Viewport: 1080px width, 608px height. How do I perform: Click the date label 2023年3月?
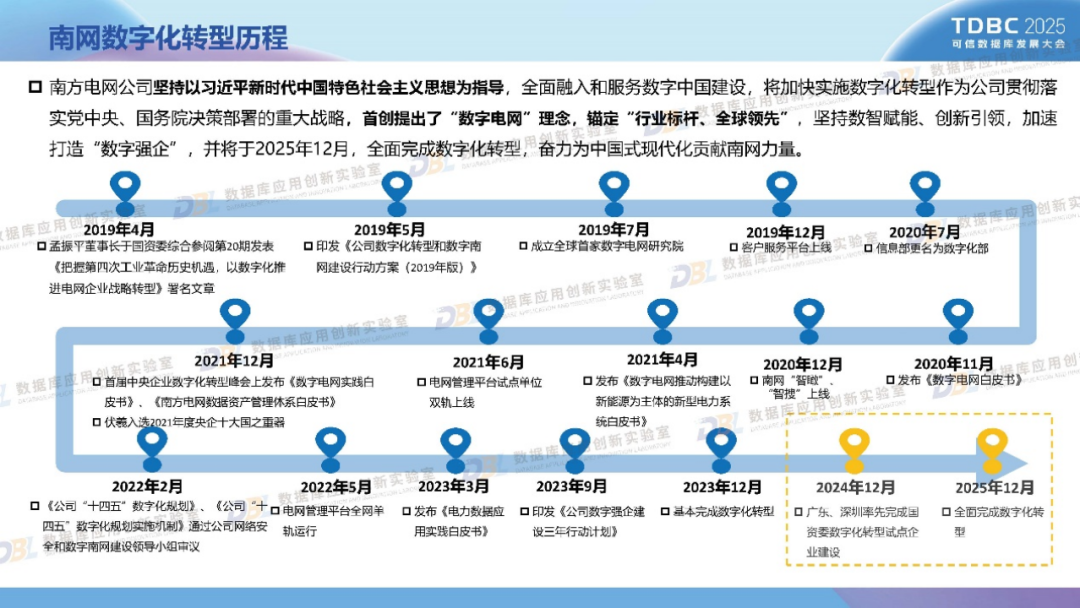(453, 486)
